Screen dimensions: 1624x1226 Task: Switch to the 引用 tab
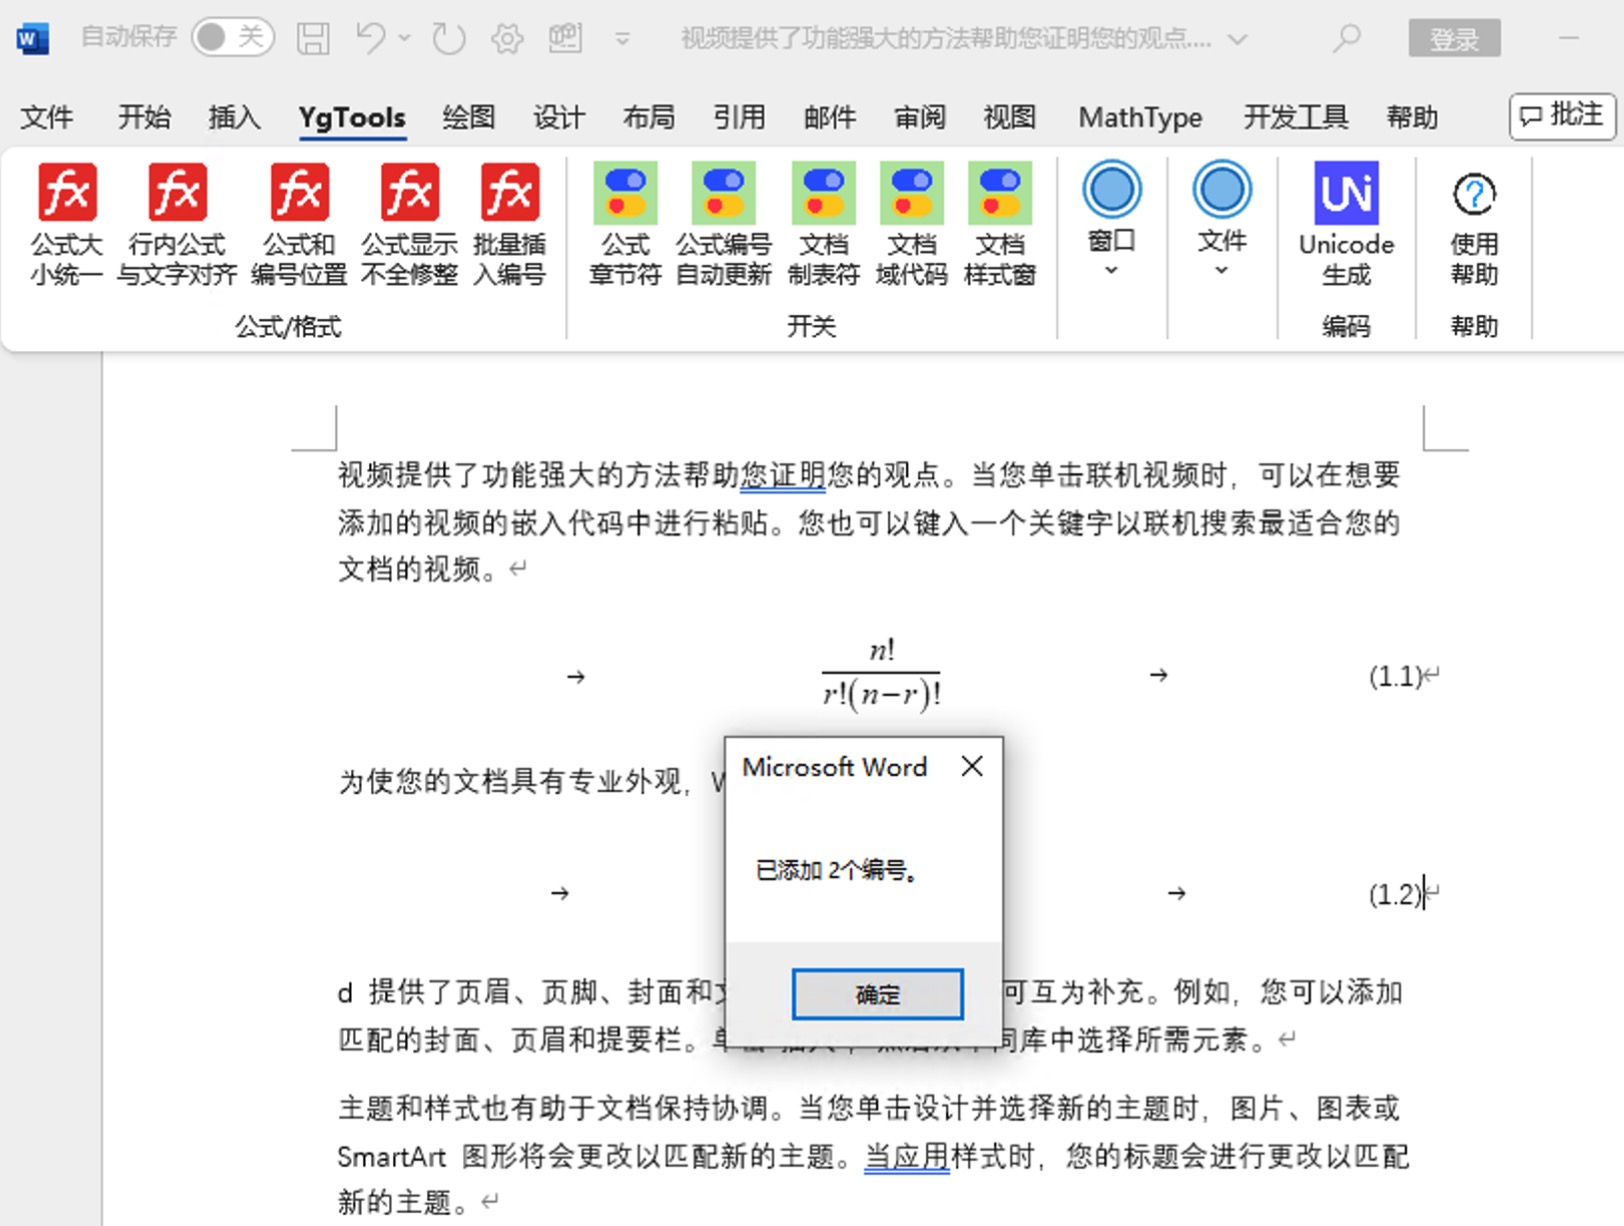pos(739,117)
